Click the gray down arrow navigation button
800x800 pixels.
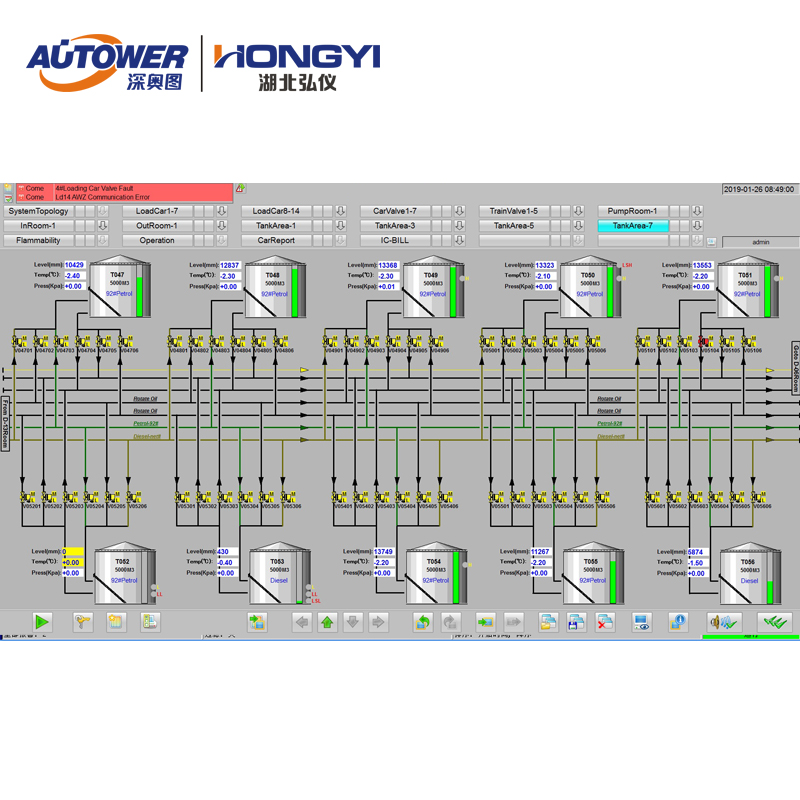(x=353, y=622)
